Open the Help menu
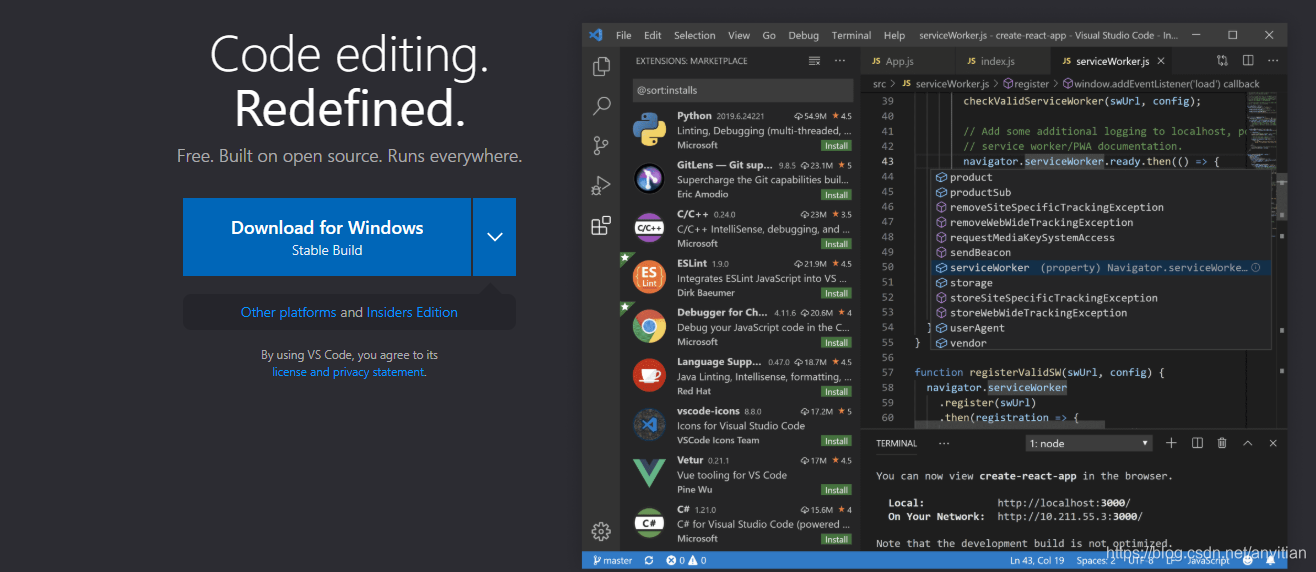The image size is (1316, 572). 894,35
